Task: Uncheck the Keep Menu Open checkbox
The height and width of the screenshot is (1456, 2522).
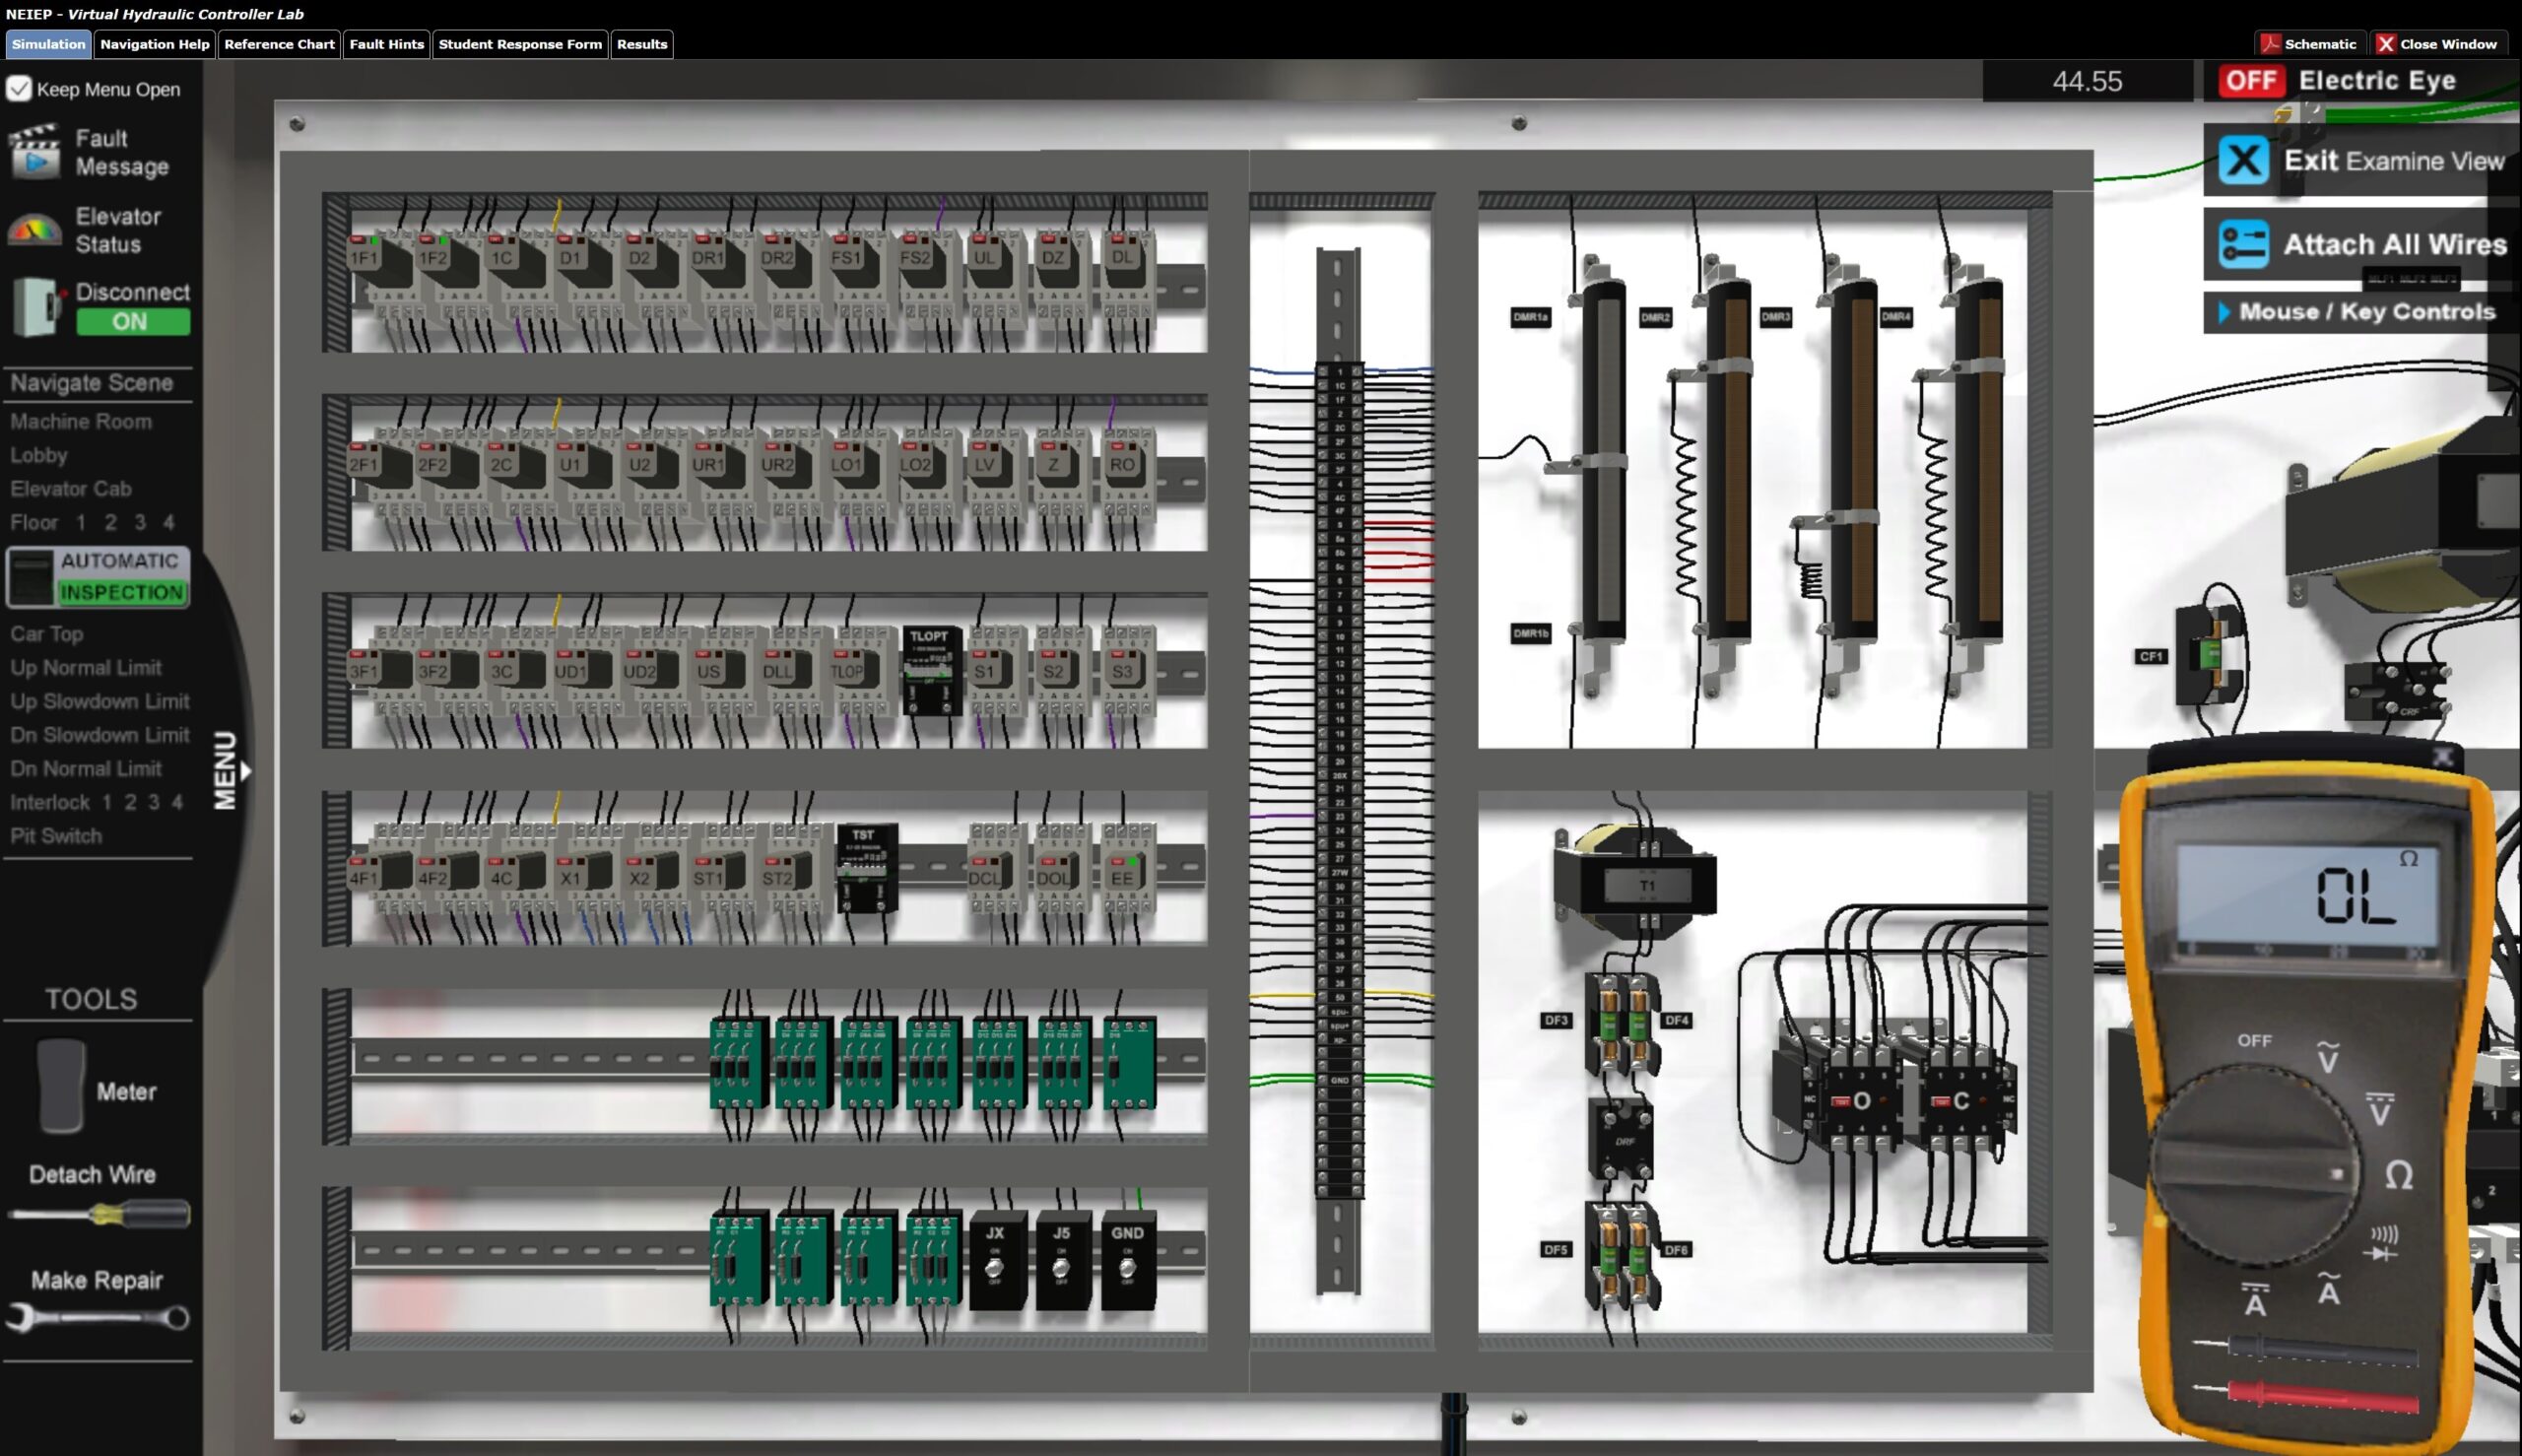Action: click(x=19, y=88)
